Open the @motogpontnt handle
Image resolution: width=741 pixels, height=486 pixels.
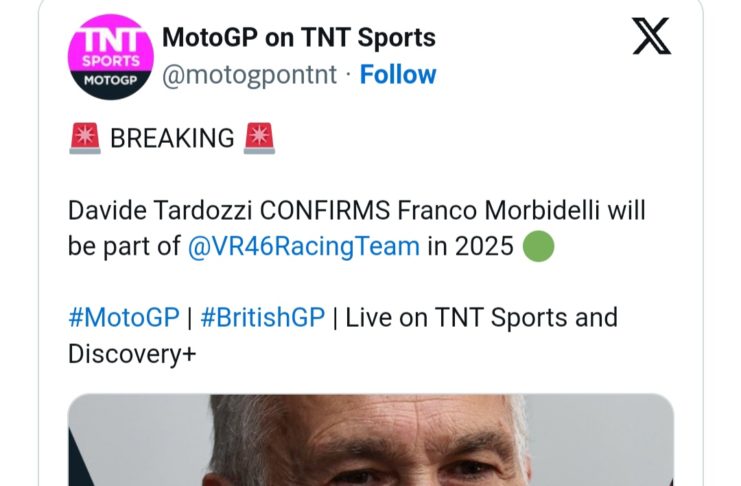(x=254, y=75)
